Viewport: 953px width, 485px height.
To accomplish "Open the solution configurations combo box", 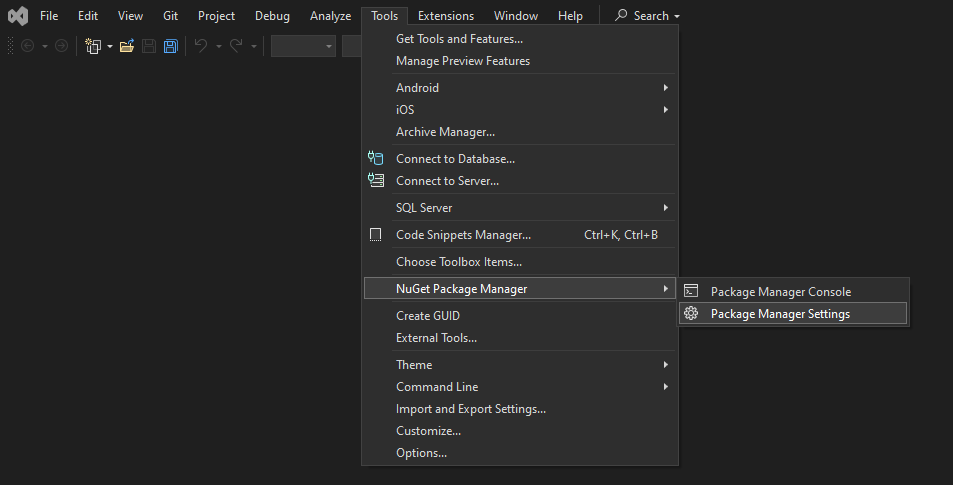I will (x=303, y=46).
